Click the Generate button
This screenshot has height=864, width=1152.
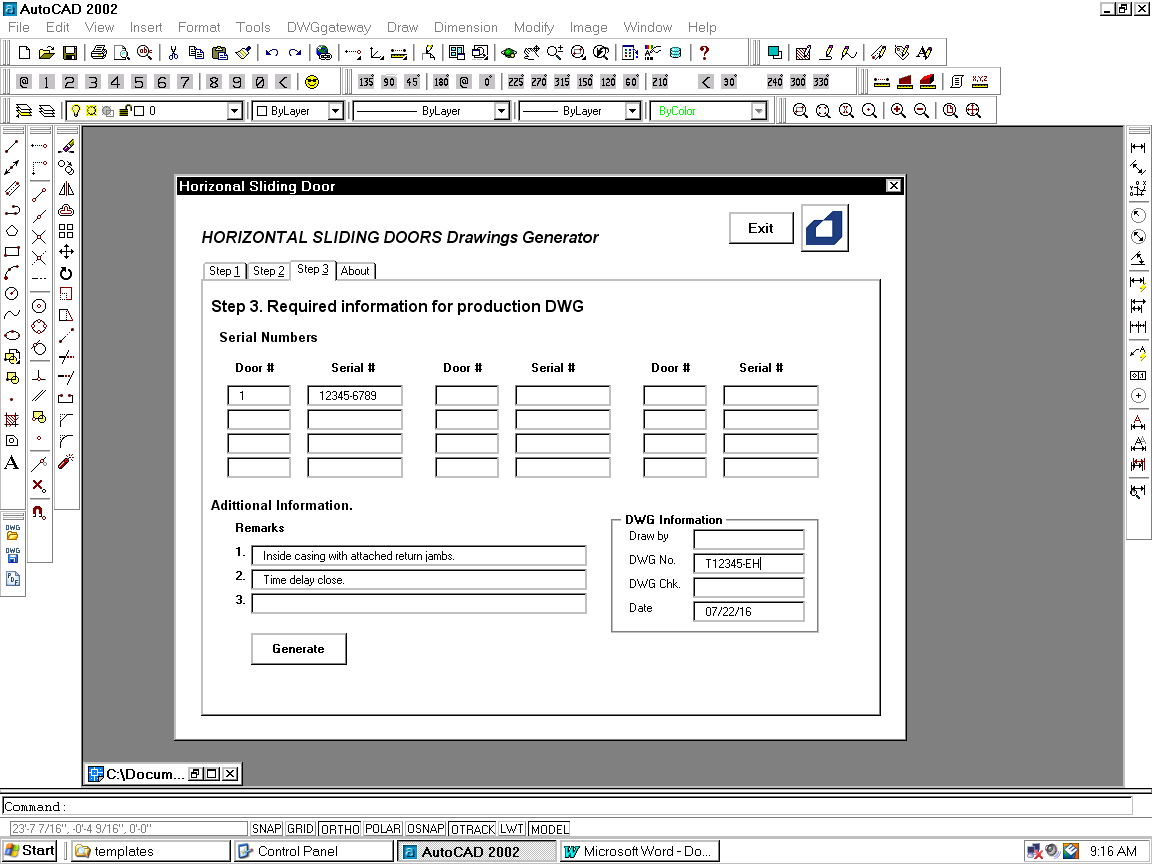click(x=298, y=648)
